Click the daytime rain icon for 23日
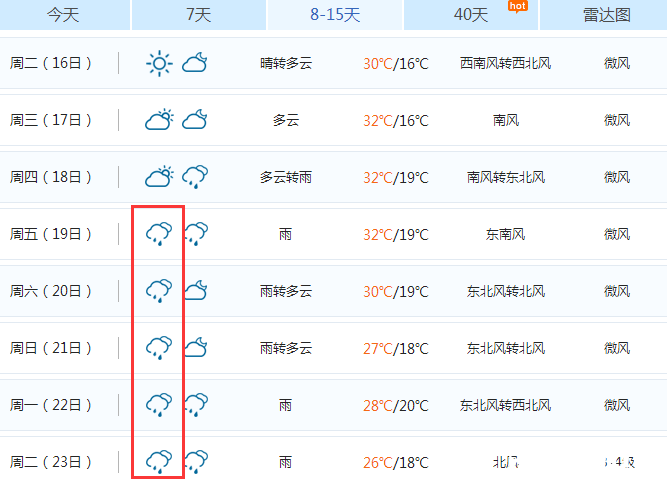 point(159,462)
